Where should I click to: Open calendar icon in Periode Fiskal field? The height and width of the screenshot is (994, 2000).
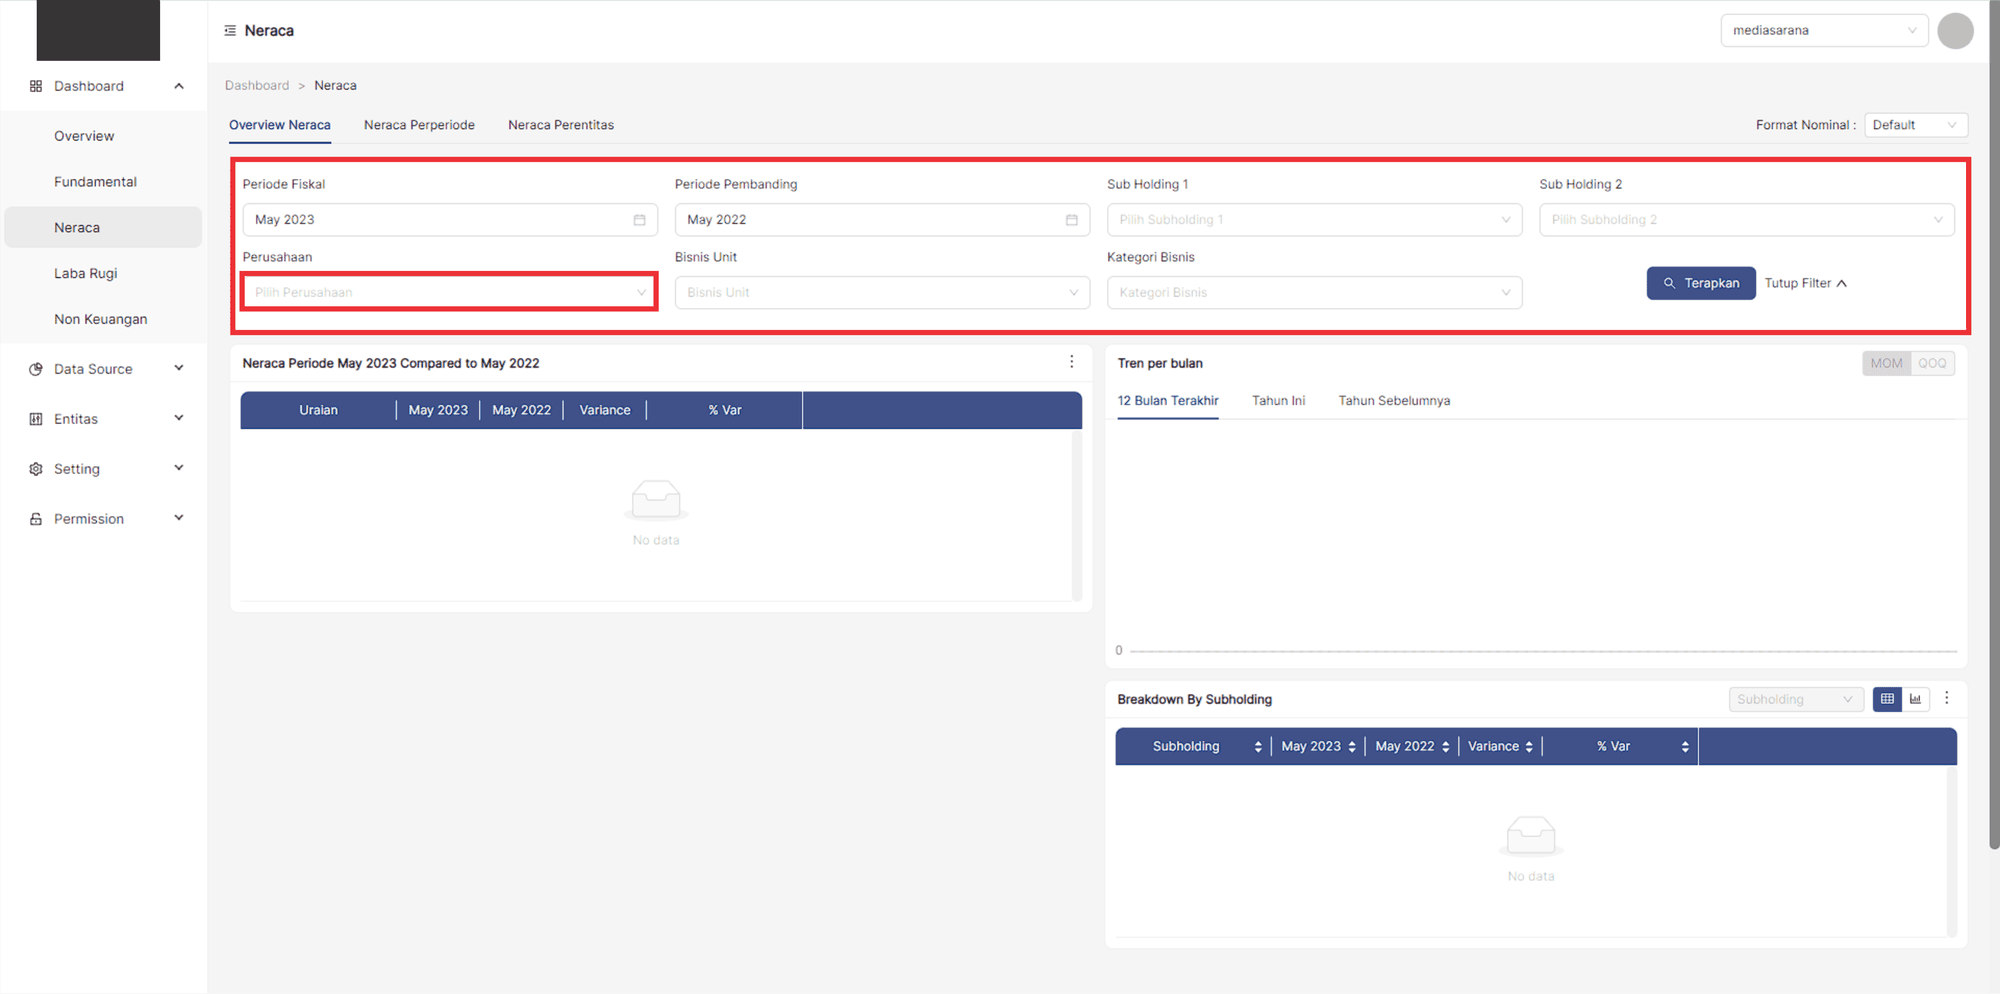[x=639, y=220]
